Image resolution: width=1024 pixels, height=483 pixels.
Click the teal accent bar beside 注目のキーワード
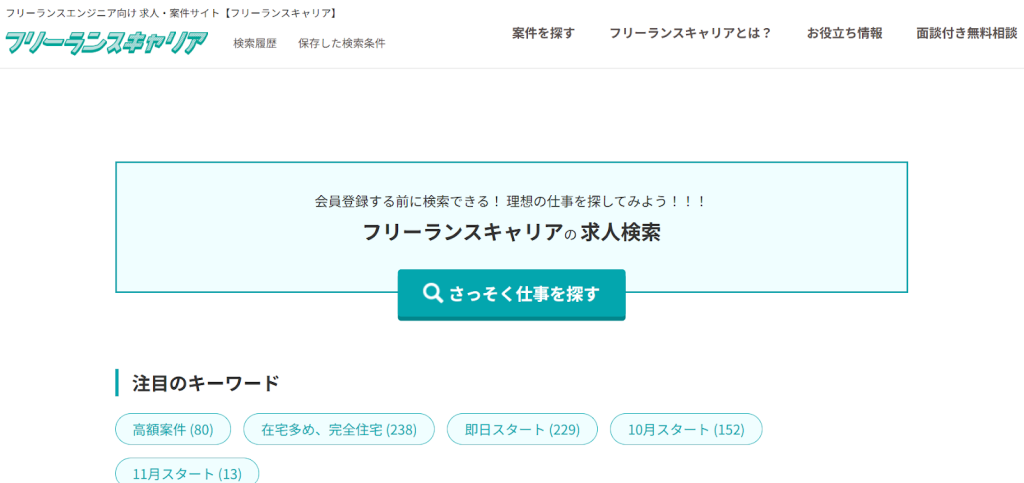pos(117,383)
